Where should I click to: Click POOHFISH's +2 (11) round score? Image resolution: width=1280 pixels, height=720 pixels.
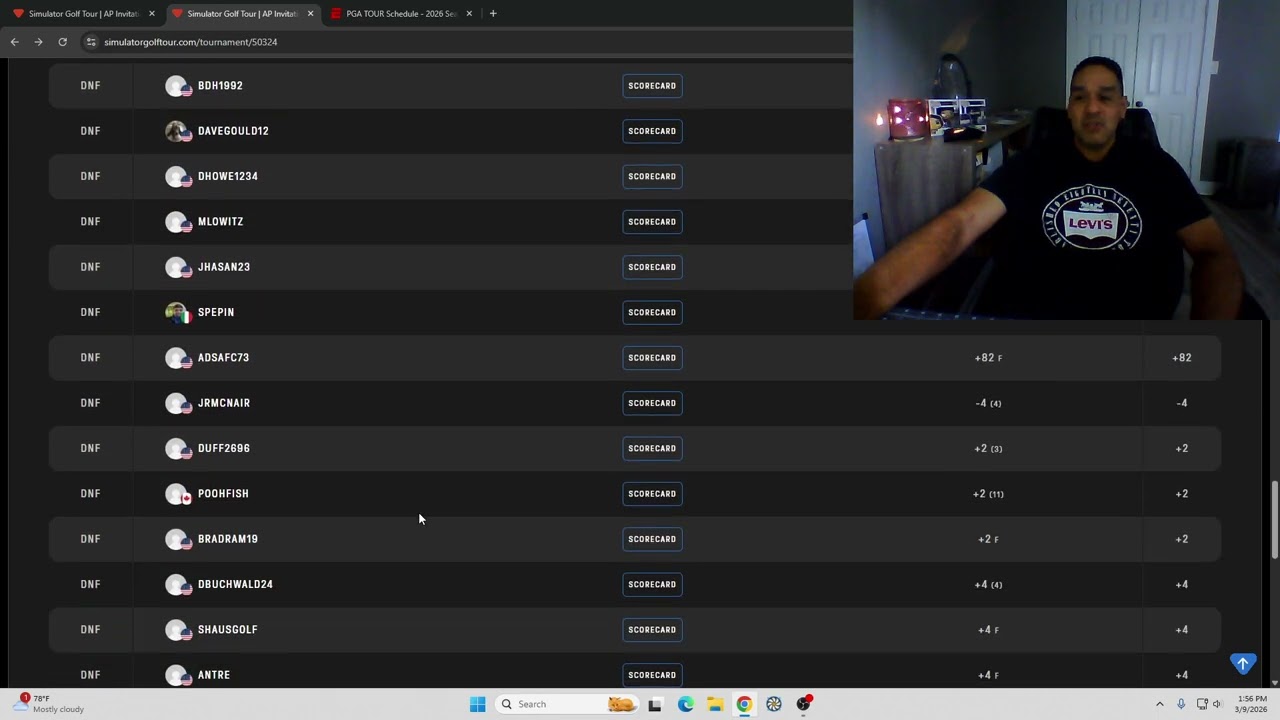click(x=988, y=494)
